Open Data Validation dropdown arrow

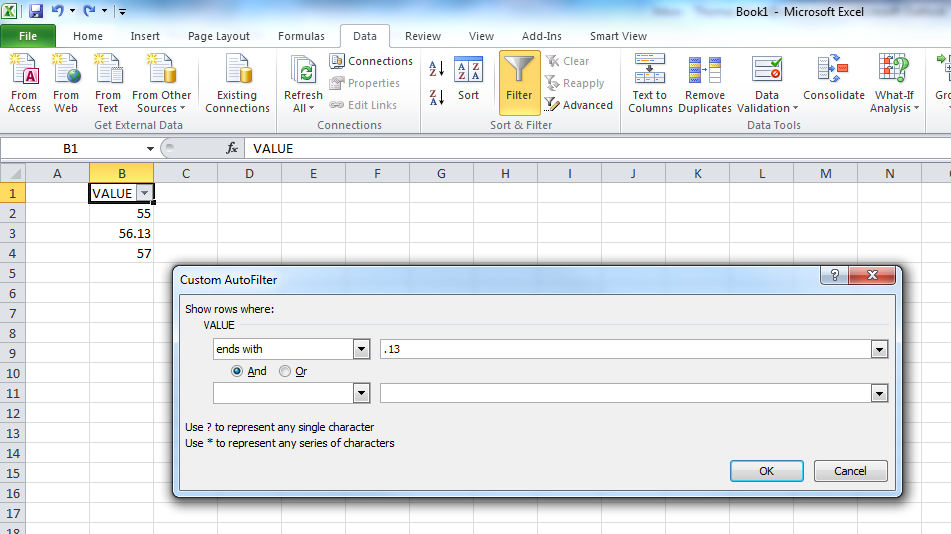coord(795,109)
